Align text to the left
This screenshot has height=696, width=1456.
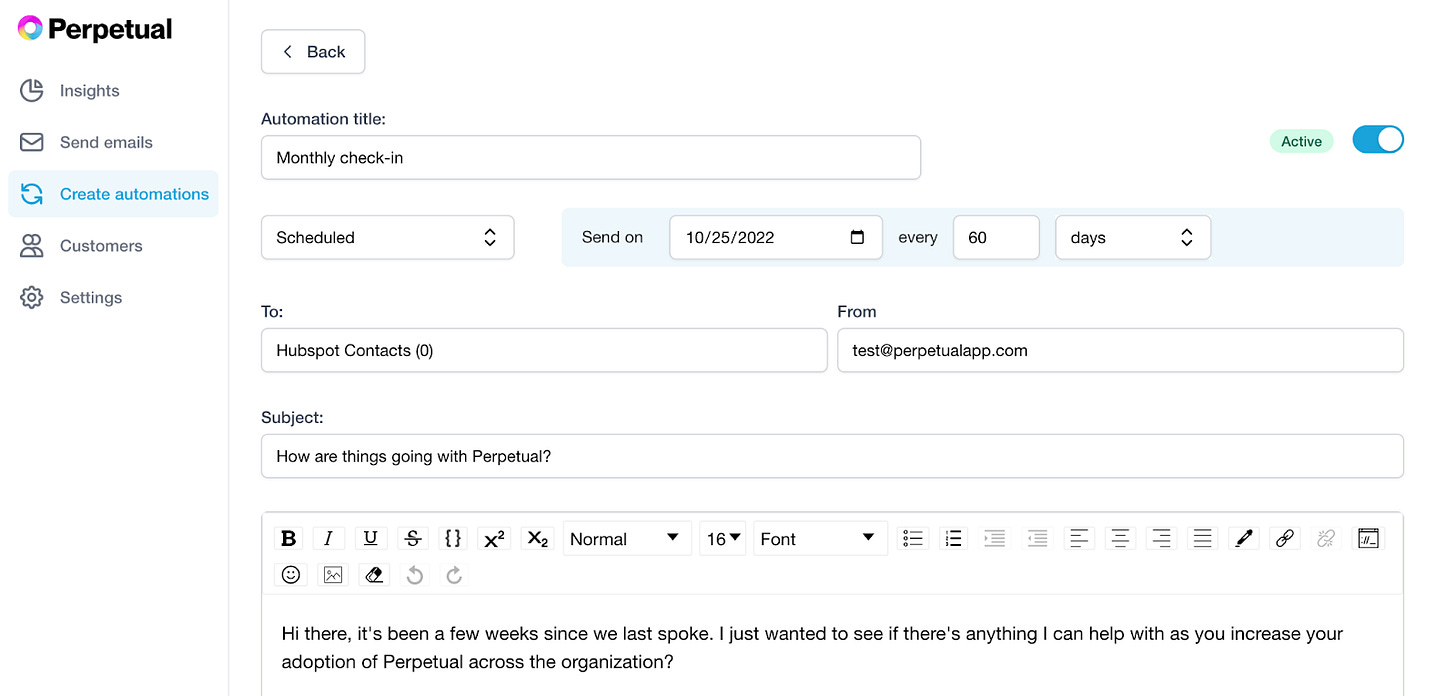(x=1079, y=539)
